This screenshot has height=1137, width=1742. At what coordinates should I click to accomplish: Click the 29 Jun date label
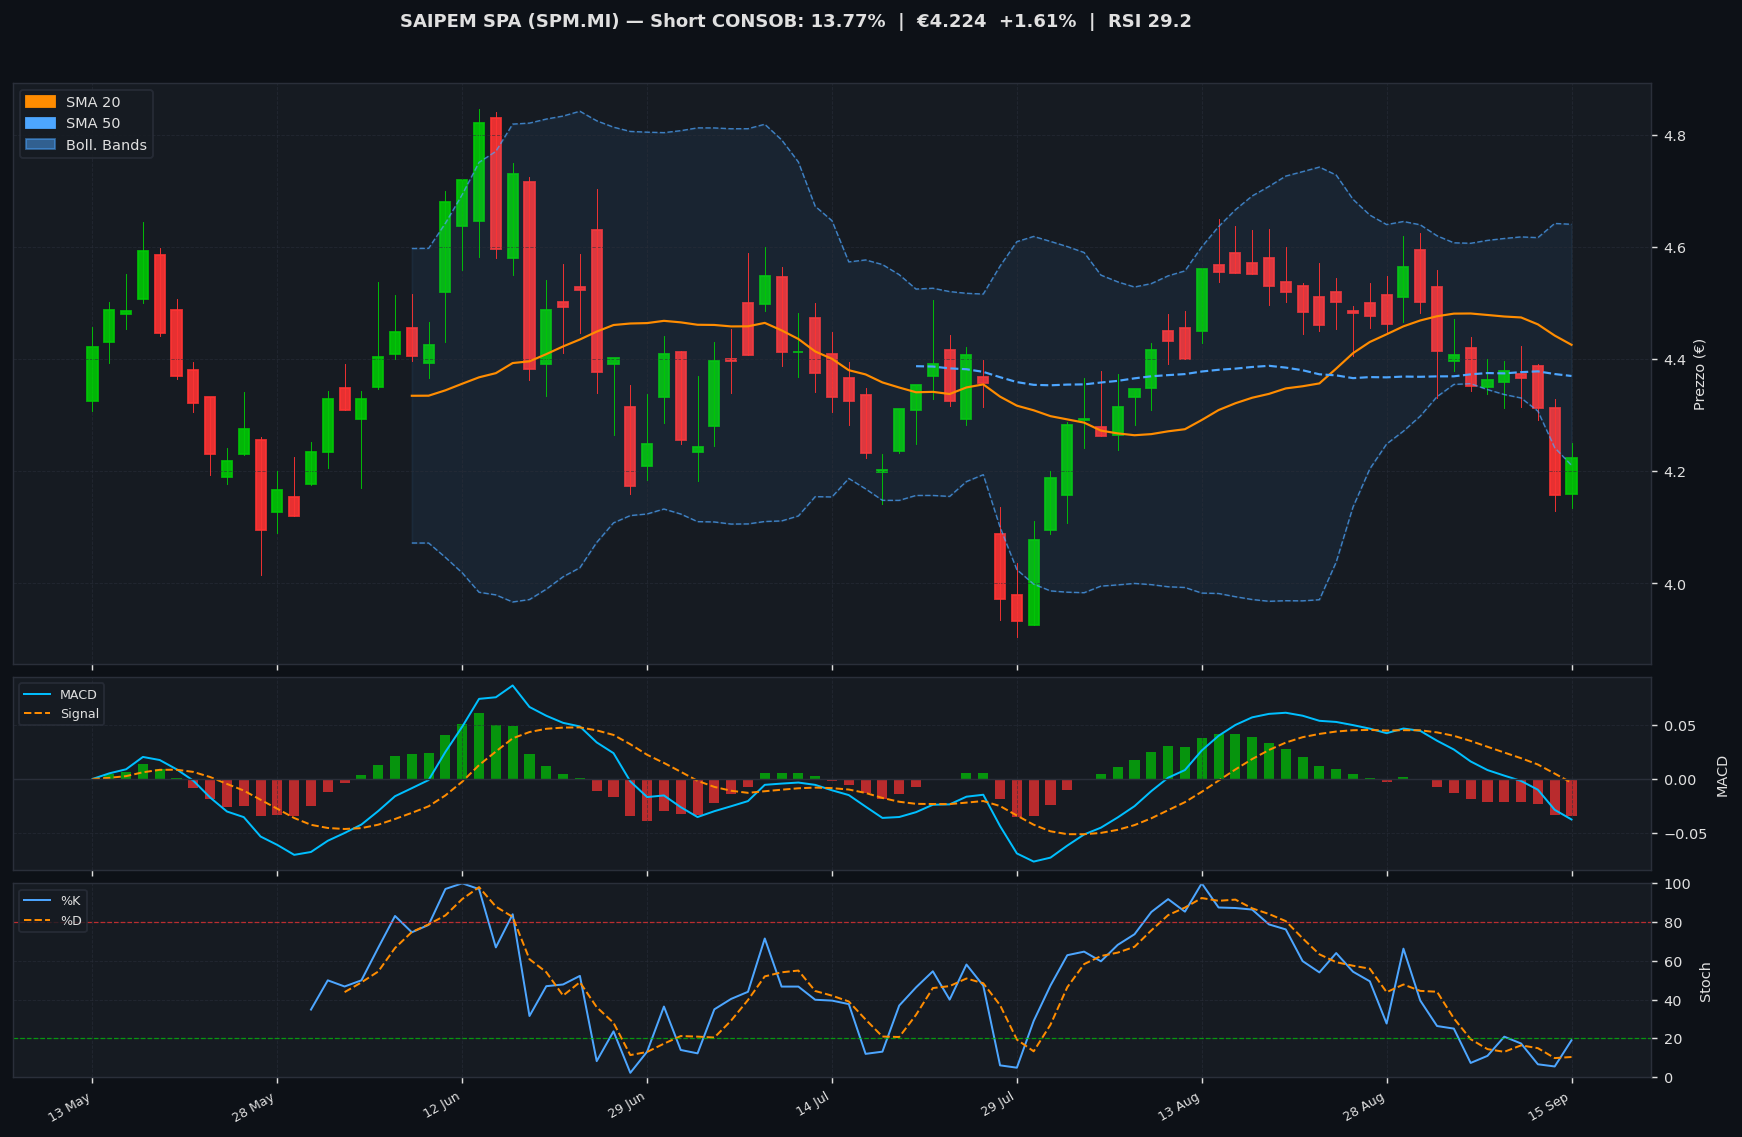click(625, 1107)
